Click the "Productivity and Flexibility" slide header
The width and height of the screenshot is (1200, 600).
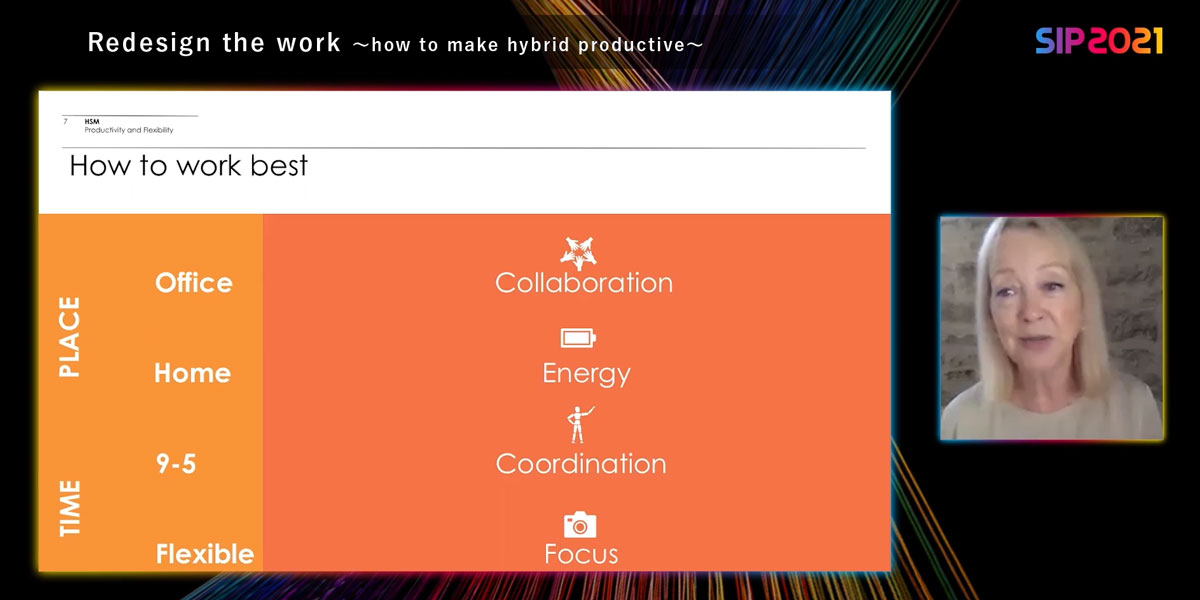128,130
